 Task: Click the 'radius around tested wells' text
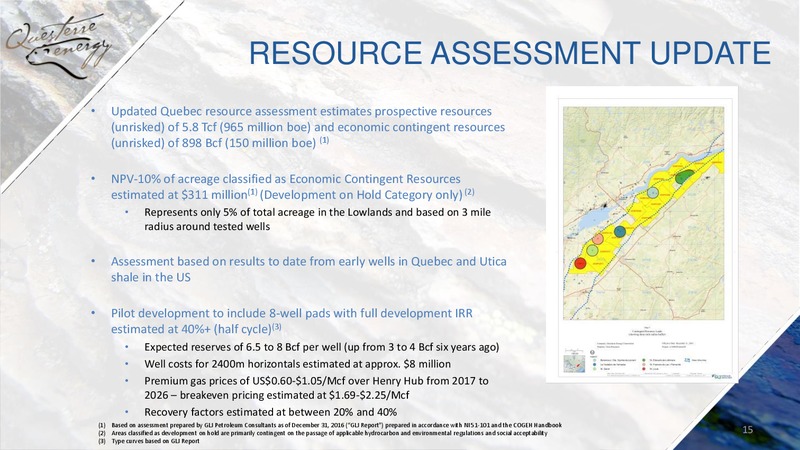pos(207,227)
